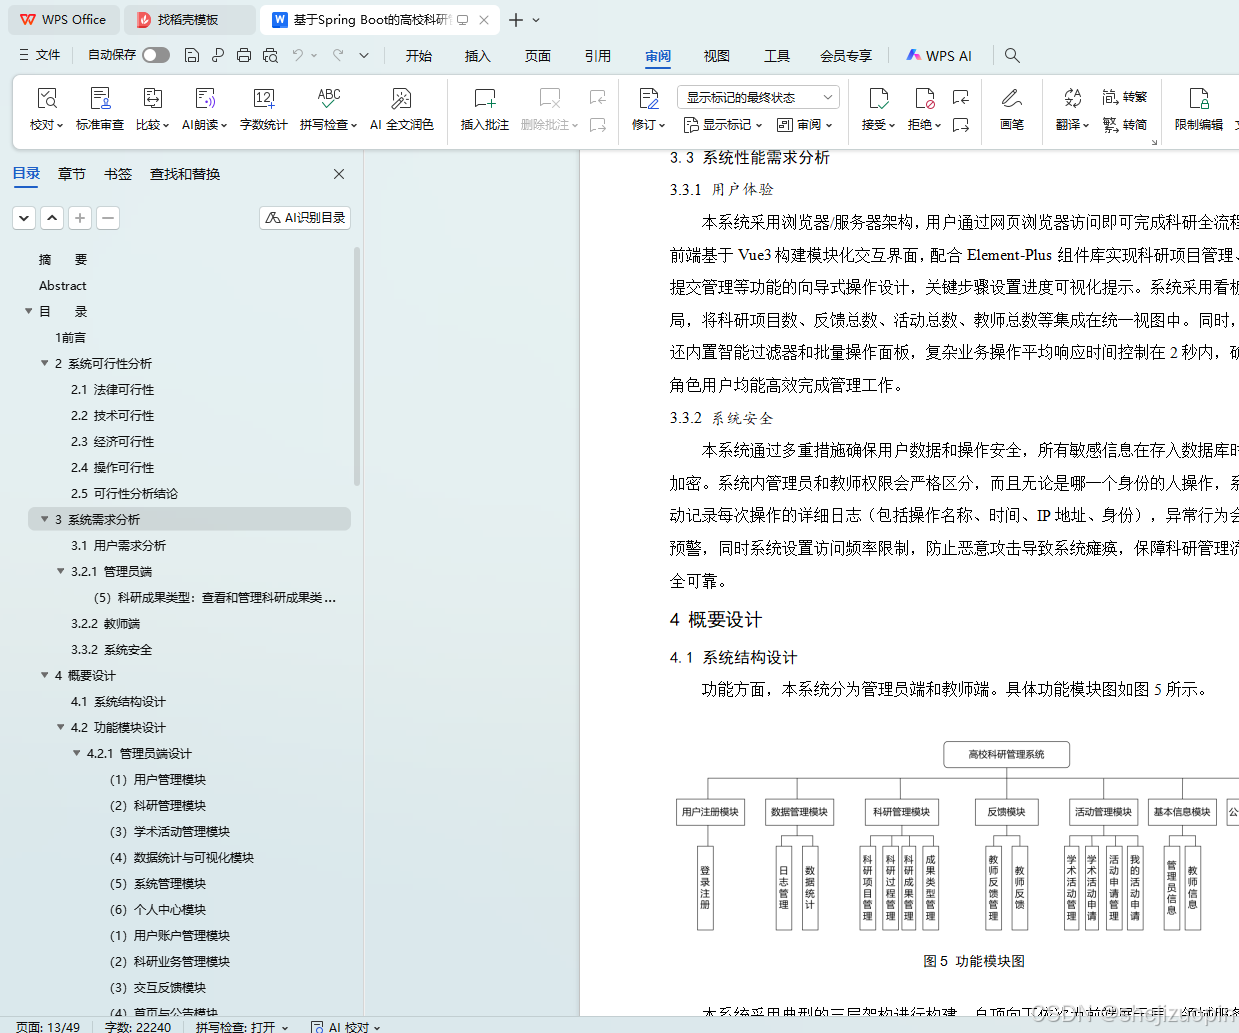Toggle the 自动保存 auto-save switch

click(x=156, y=55)
